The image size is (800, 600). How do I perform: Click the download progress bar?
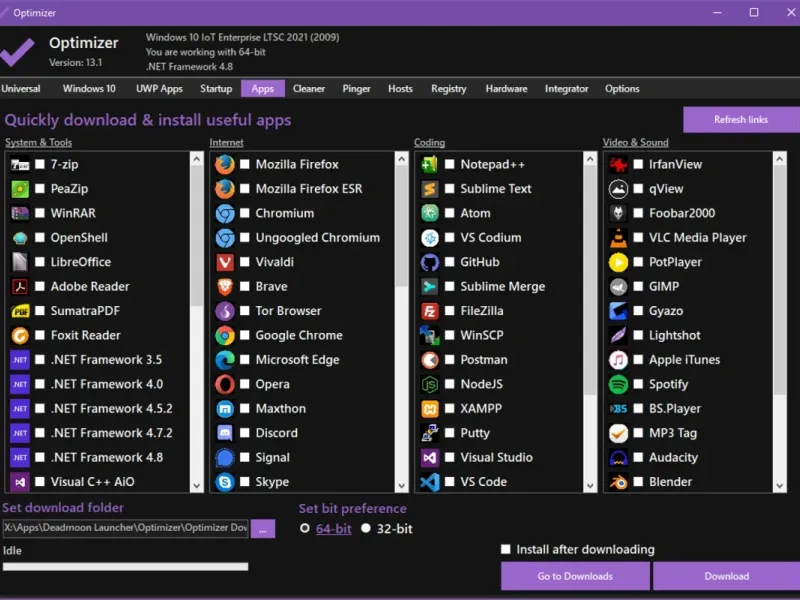click(x=126, y=566)
